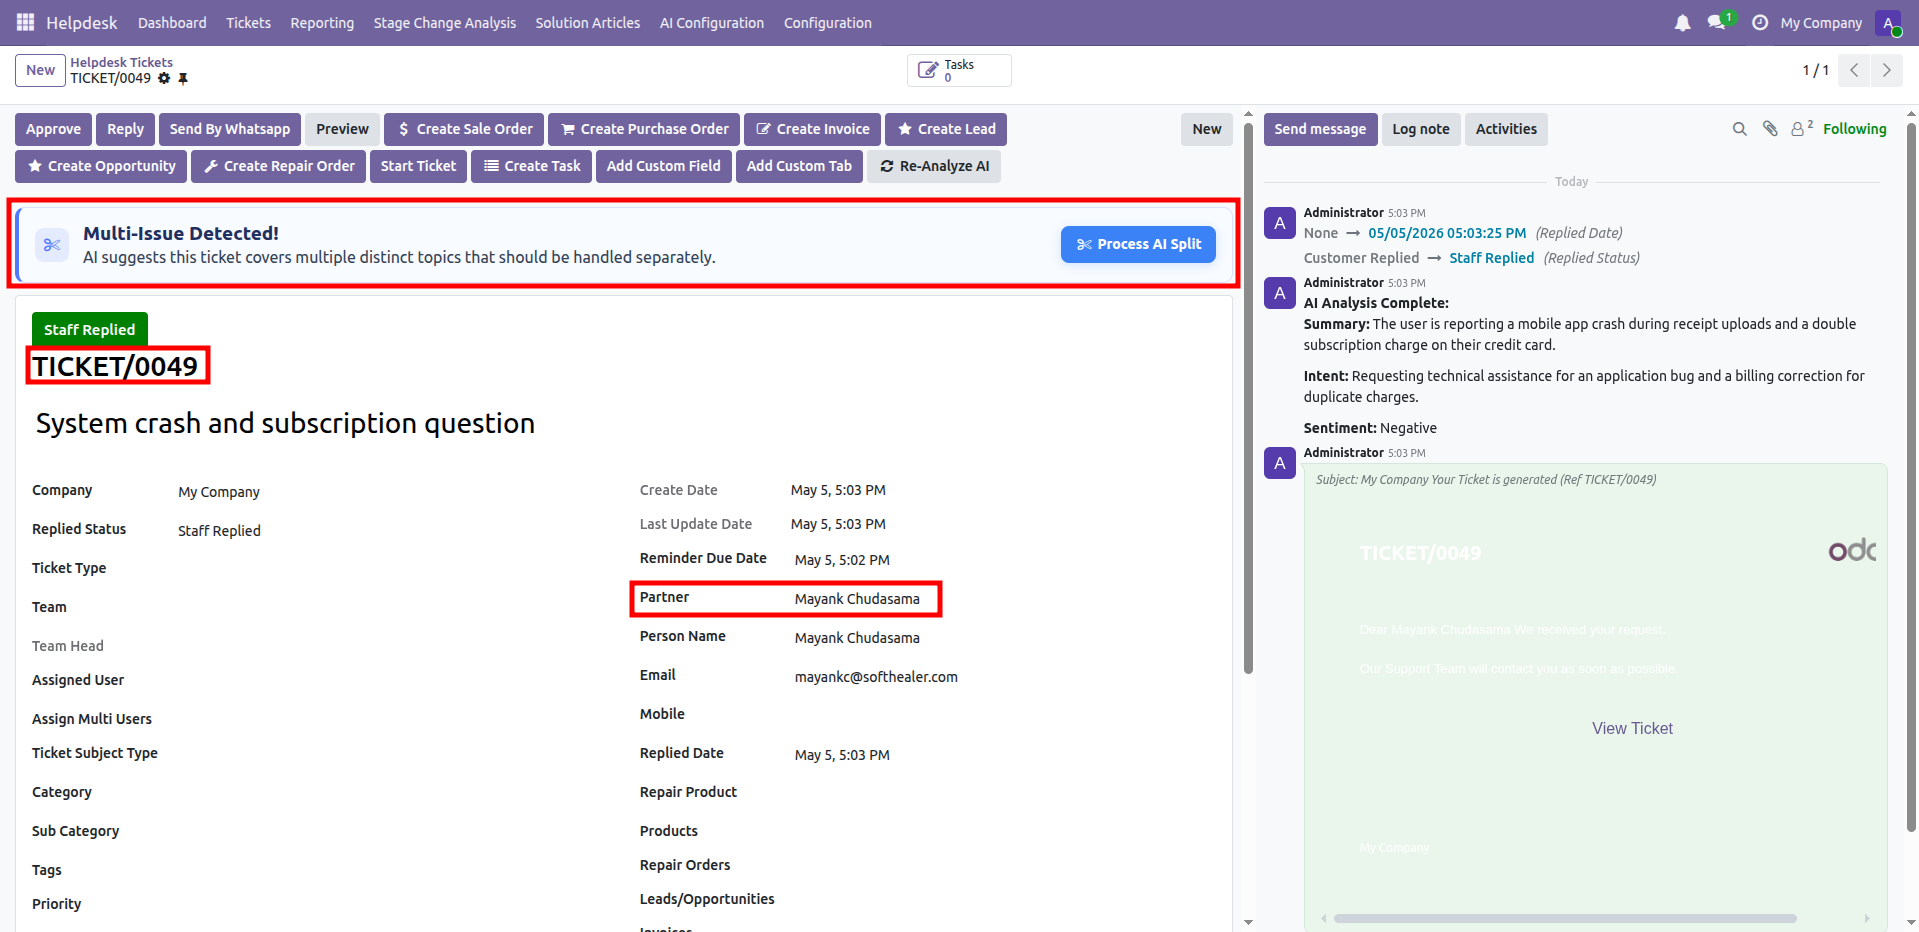Open Stage Change Analysis menu

coord(445,22)
